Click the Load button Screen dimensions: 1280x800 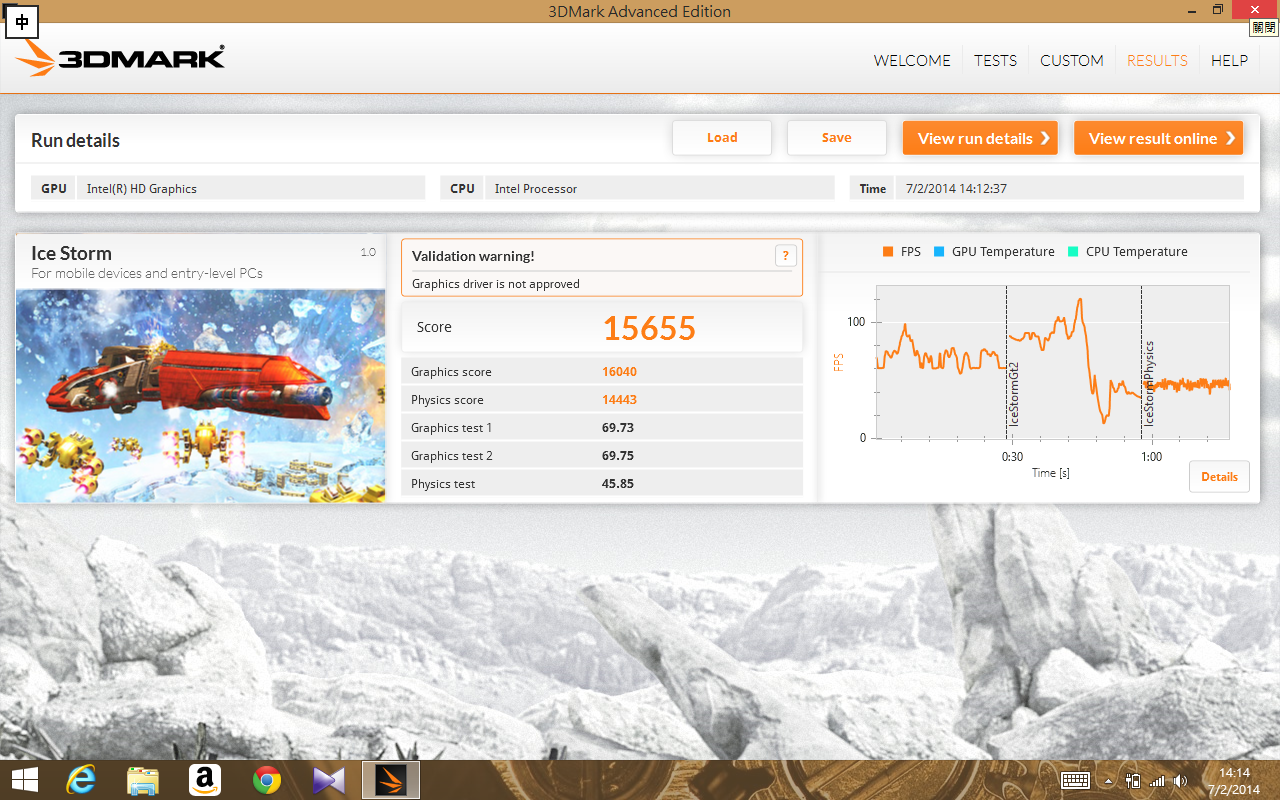click(722, 138)
